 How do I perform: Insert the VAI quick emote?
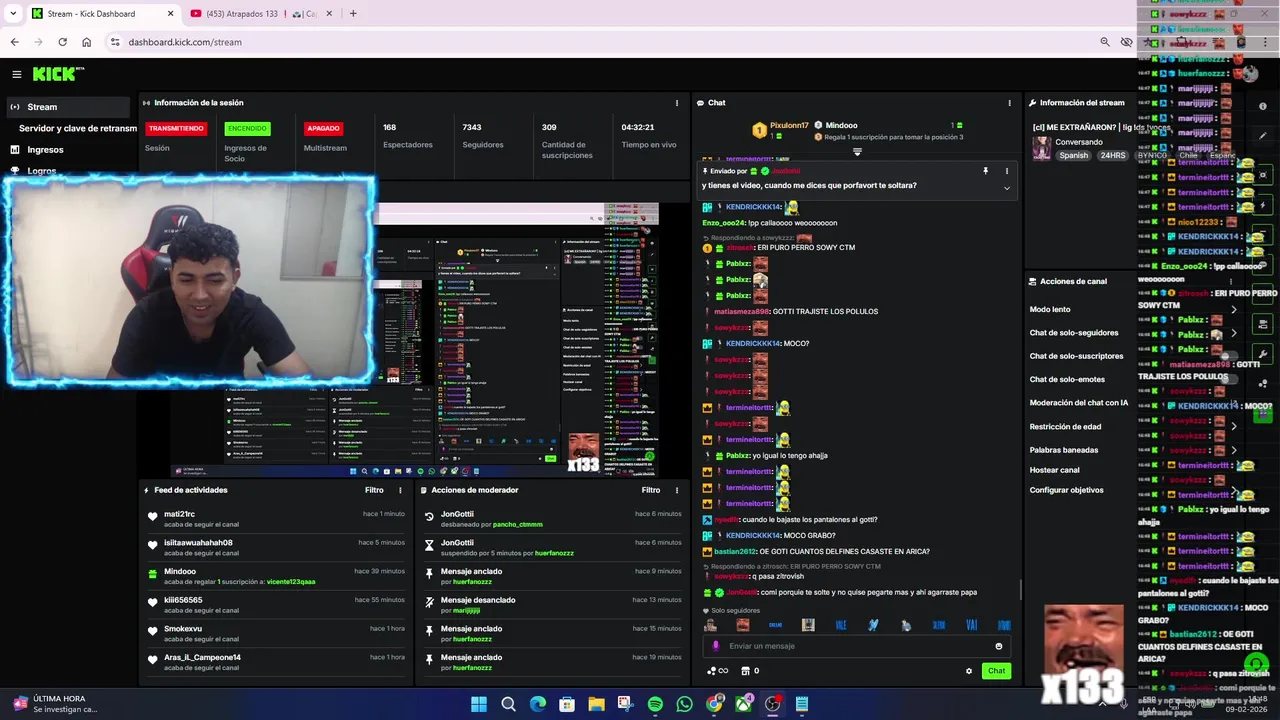tap(971, 625)
